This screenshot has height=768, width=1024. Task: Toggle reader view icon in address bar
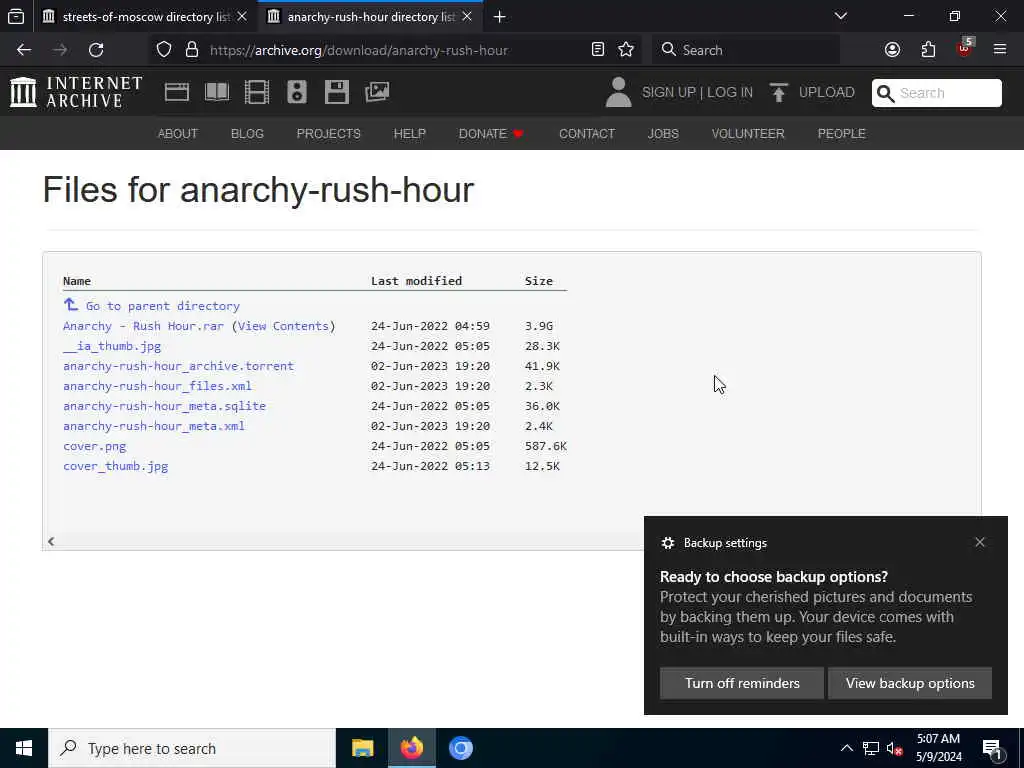(x=598, y=50)
